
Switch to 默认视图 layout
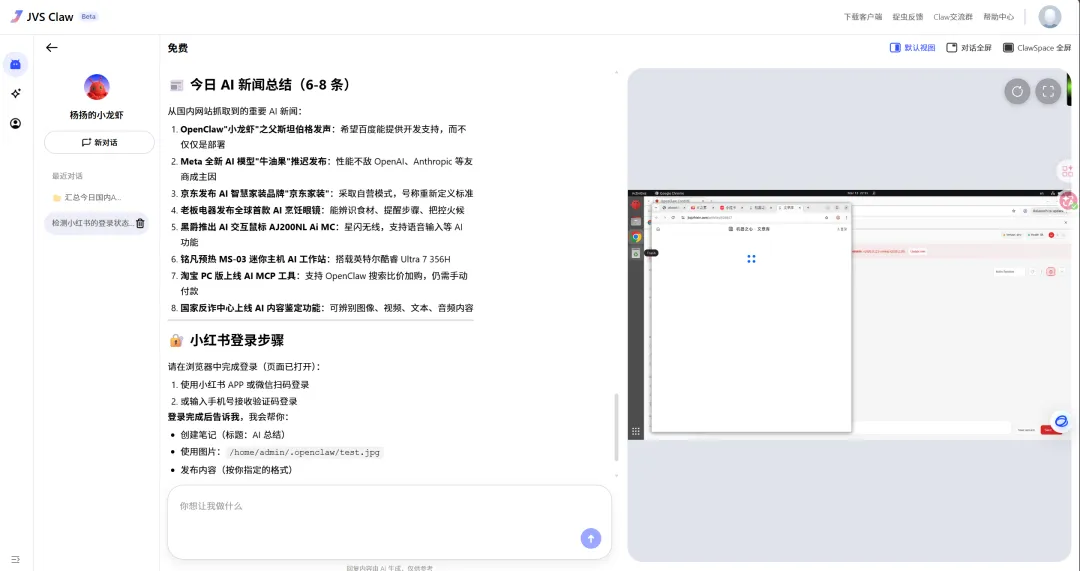coord(913,48)
